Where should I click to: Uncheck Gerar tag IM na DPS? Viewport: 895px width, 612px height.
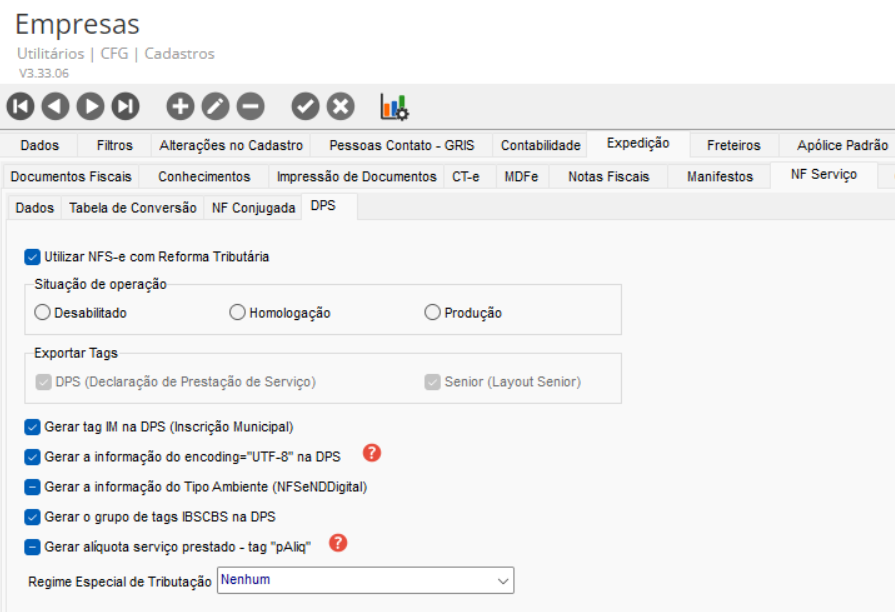click(x=33, y=427)
